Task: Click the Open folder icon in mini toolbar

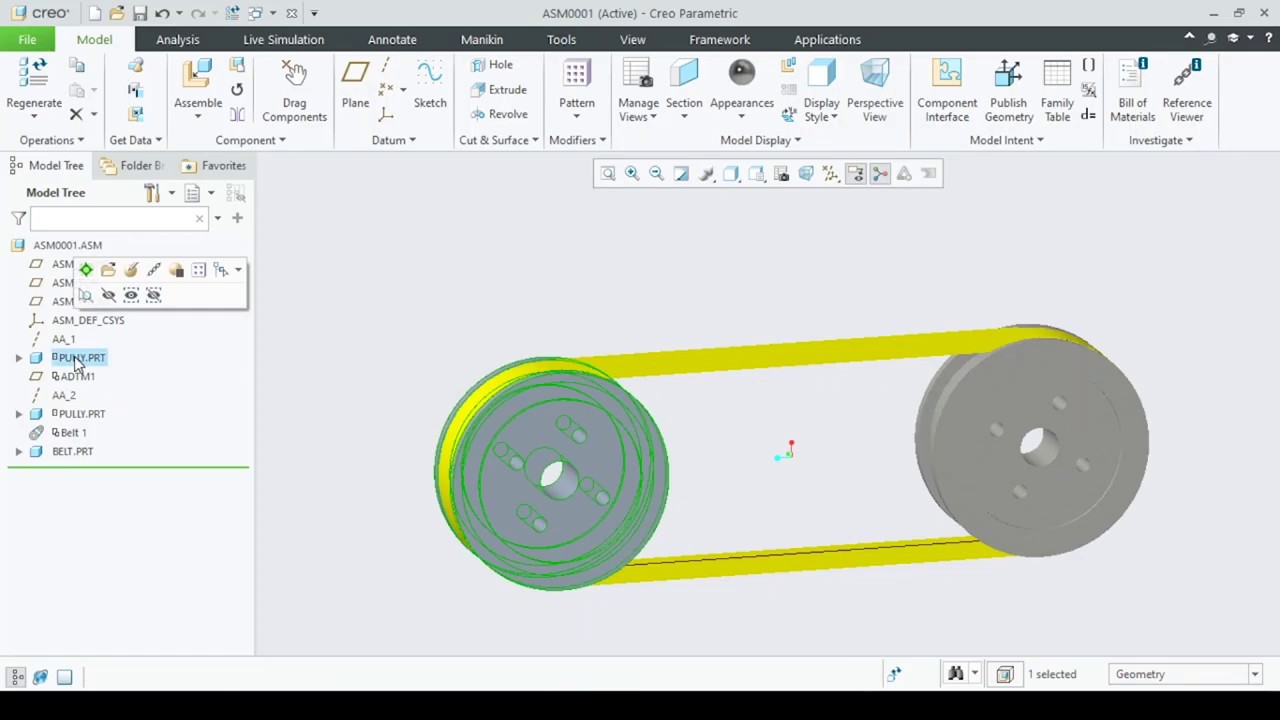Action: point(108,270)
